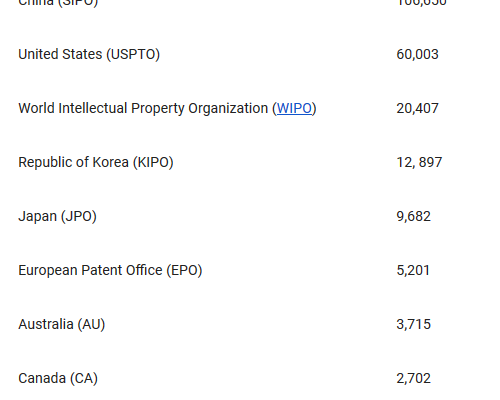Select the 2,702 value for Canada
Viewport: 500px width, 400px height.
click(x=414, y=378)
